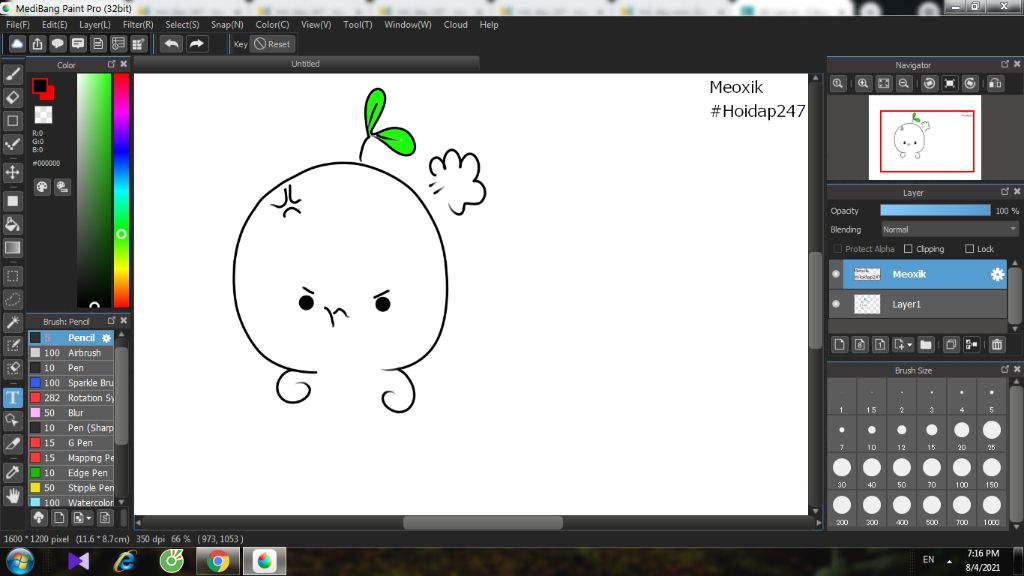The width and height of the screenshot is (1024, 576).
Task: Click the Undo arrow in toolbar
Action: (x=172, y=44)
